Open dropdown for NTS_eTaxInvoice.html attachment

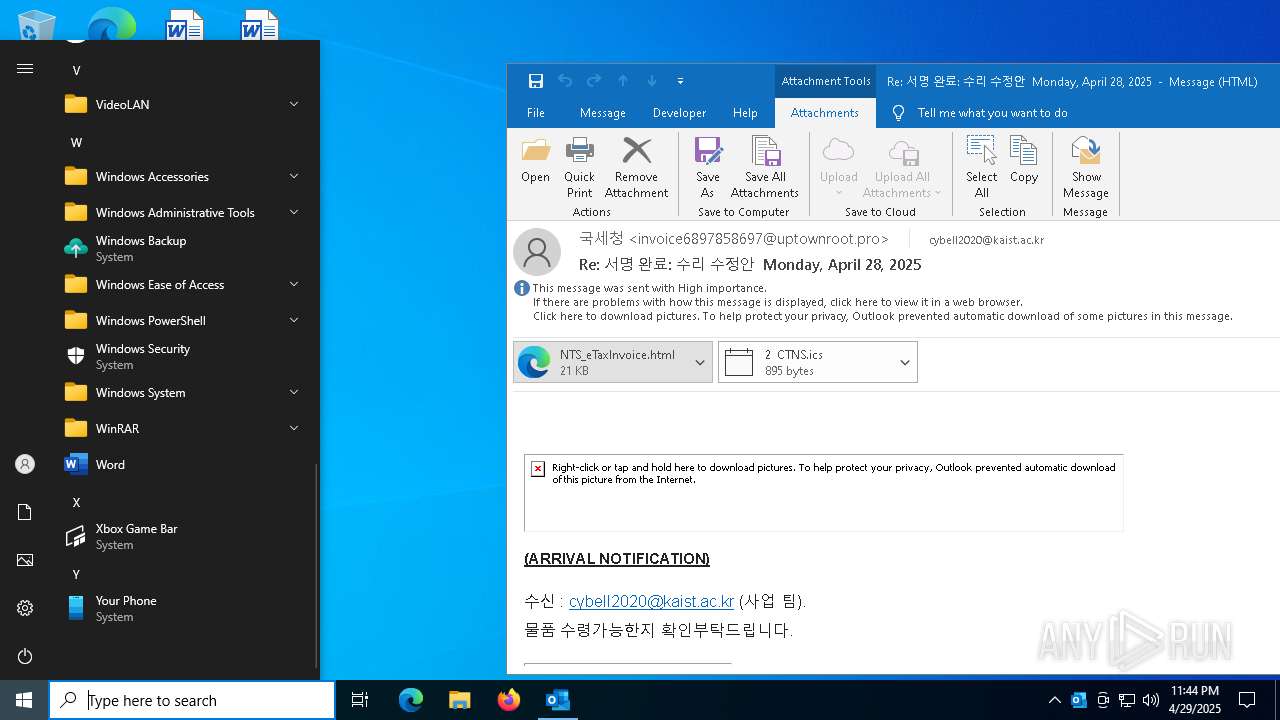click(x=700, y=362)
